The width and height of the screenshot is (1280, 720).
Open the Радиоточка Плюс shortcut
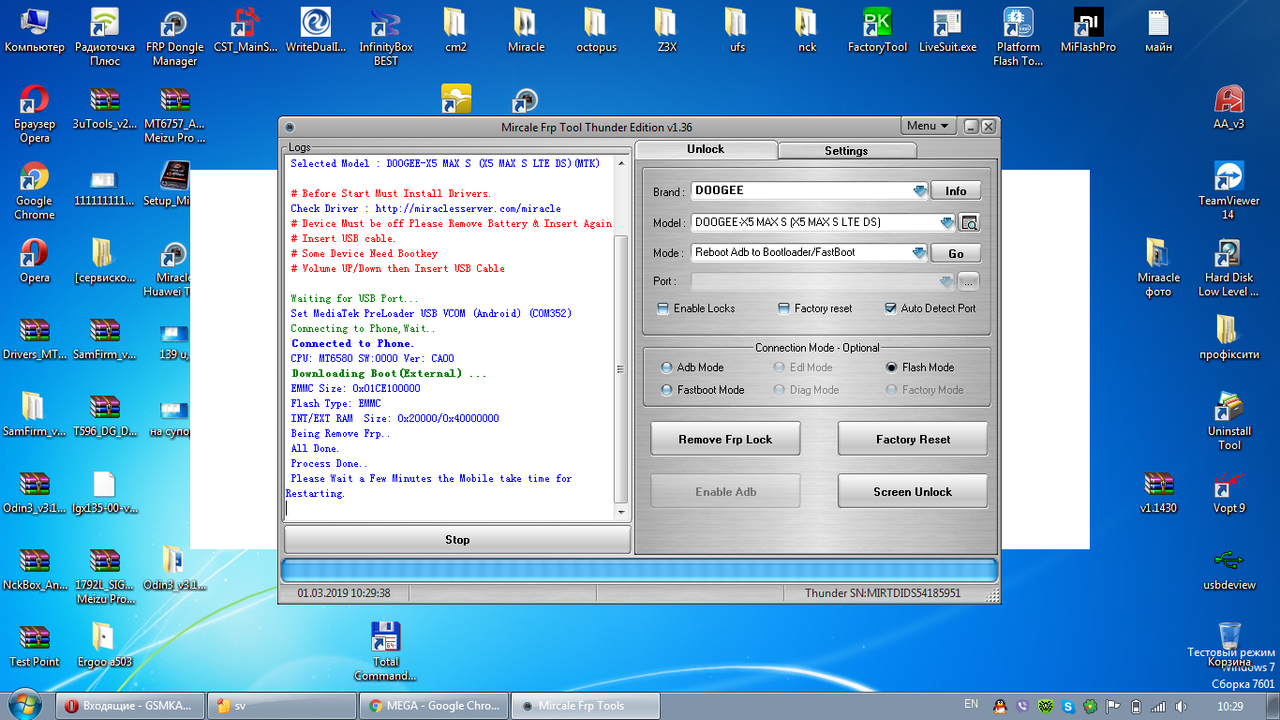pyautogui.click(x=105, y=37)
